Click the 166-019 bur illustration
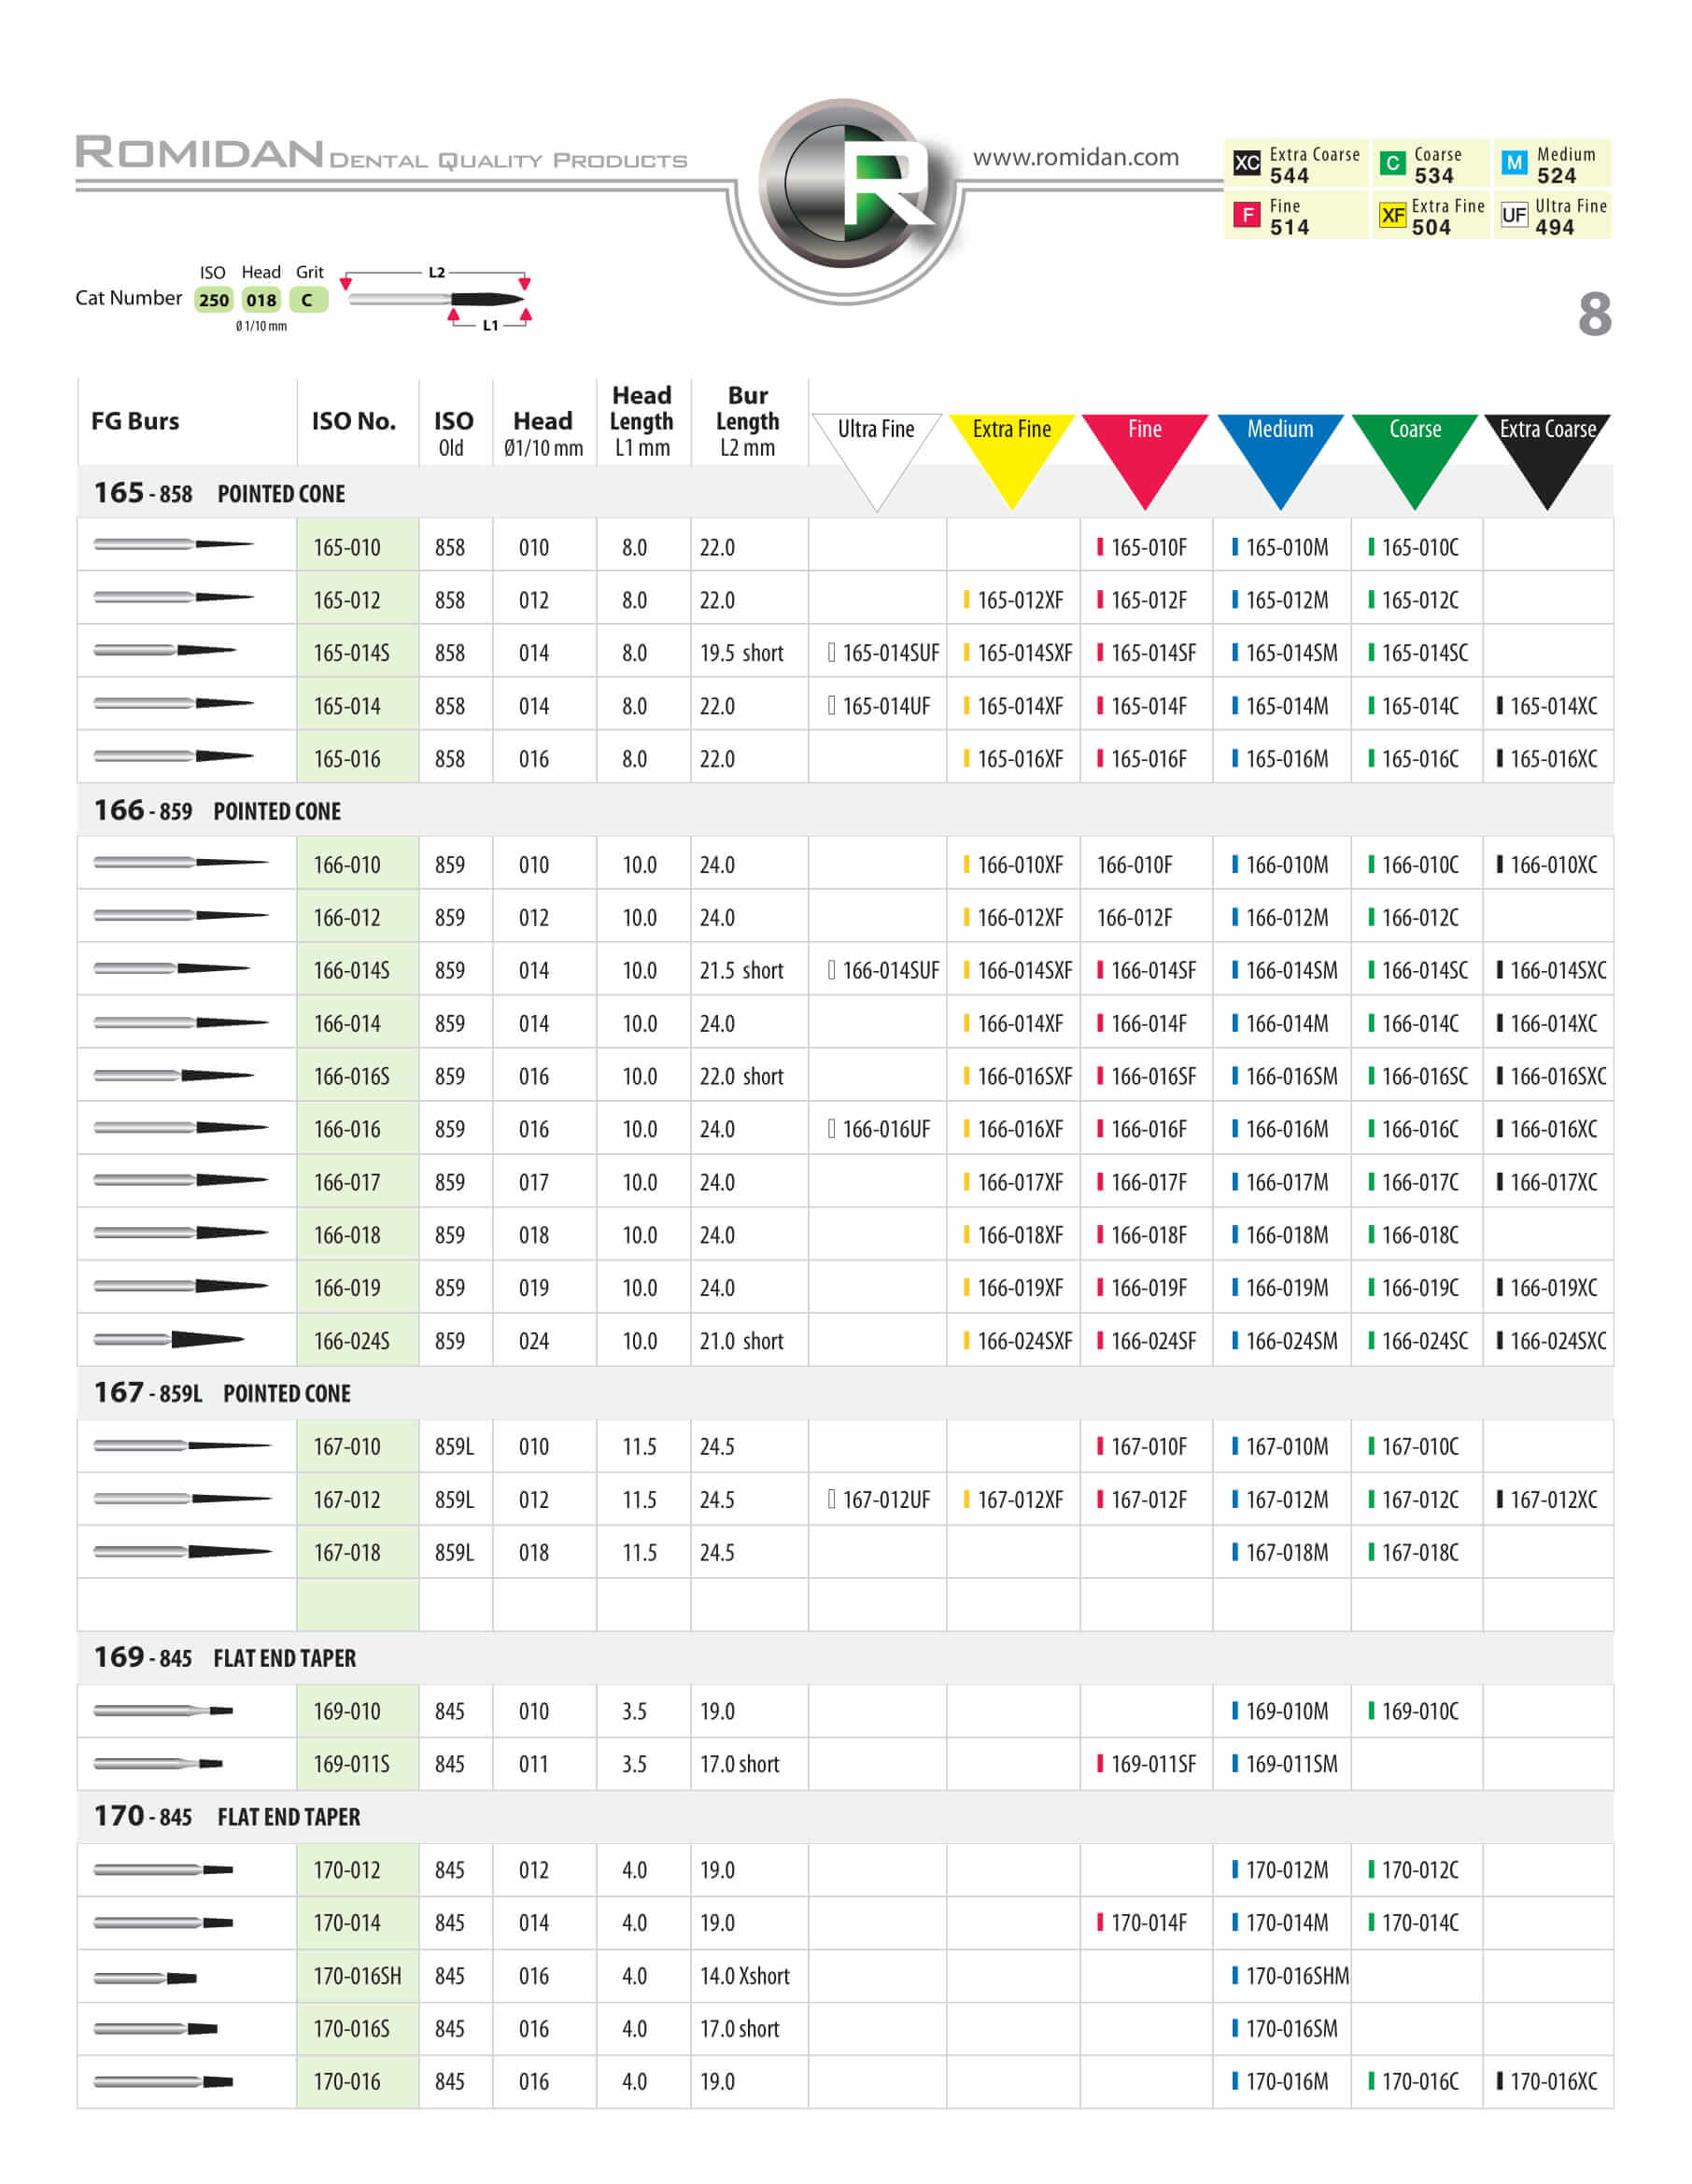This screenshot has height=2184, width=1692. [x=181, y=1286]
